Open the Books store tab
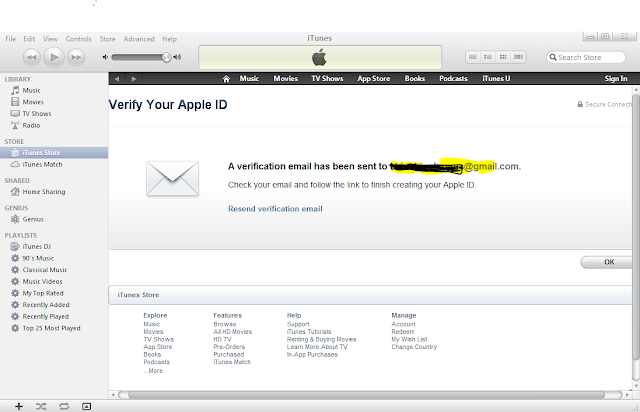 pyautogui.click(x=415, y=79)
